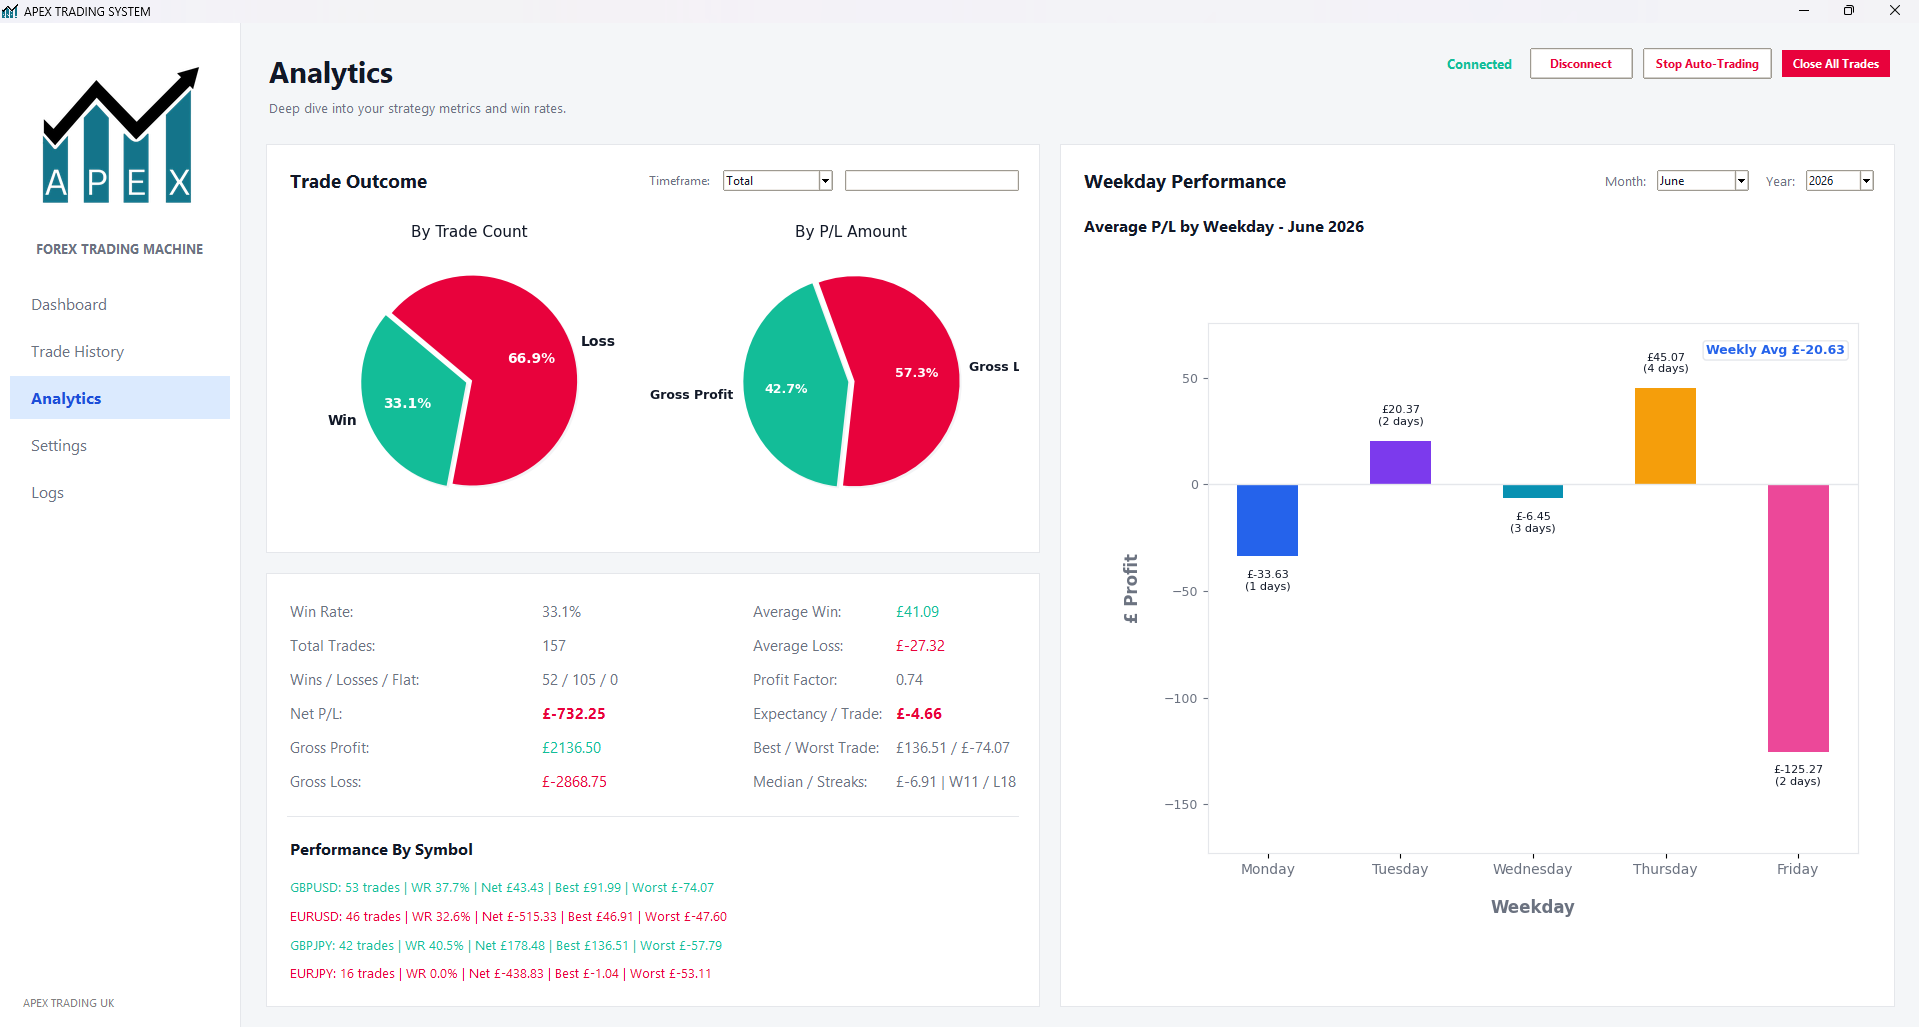Click the Performance By Symbol heading

coord(381,849)
